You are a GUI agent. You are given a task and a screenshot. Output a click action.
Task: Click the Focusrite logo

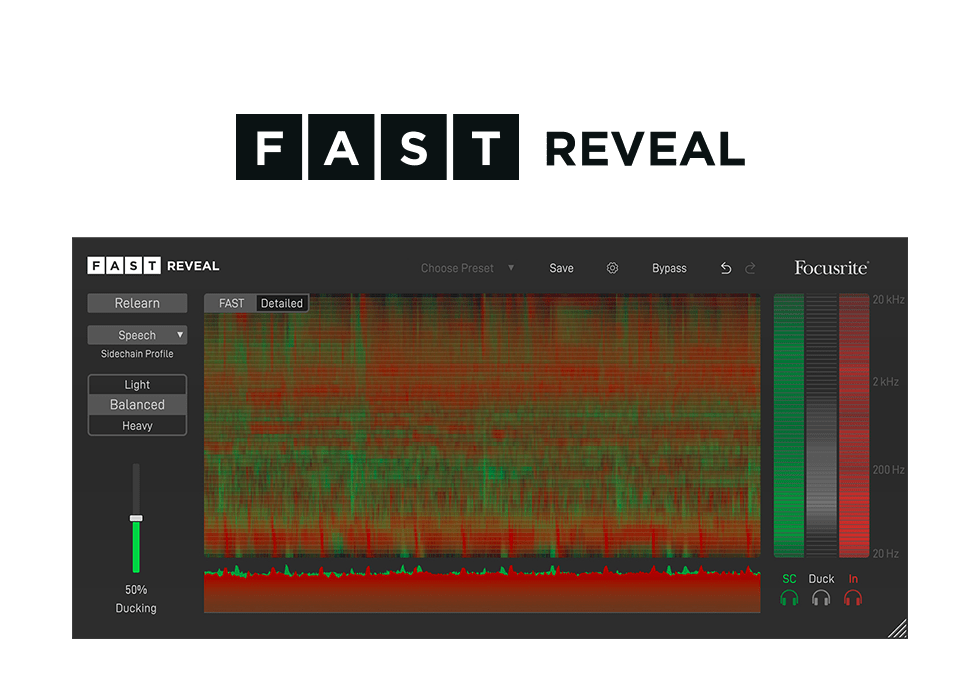(x=831, y=268)
